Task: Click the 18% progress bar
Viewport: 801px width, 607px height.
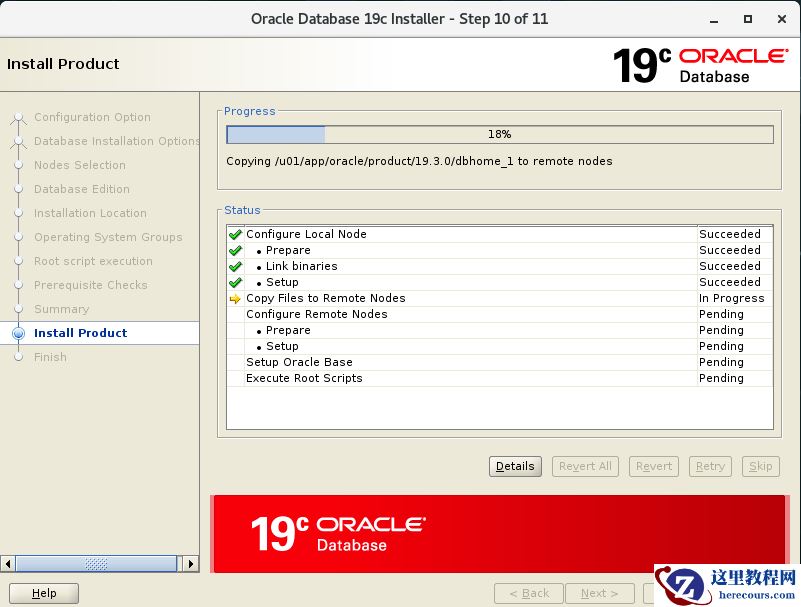Action: click(x=500, y=134)
